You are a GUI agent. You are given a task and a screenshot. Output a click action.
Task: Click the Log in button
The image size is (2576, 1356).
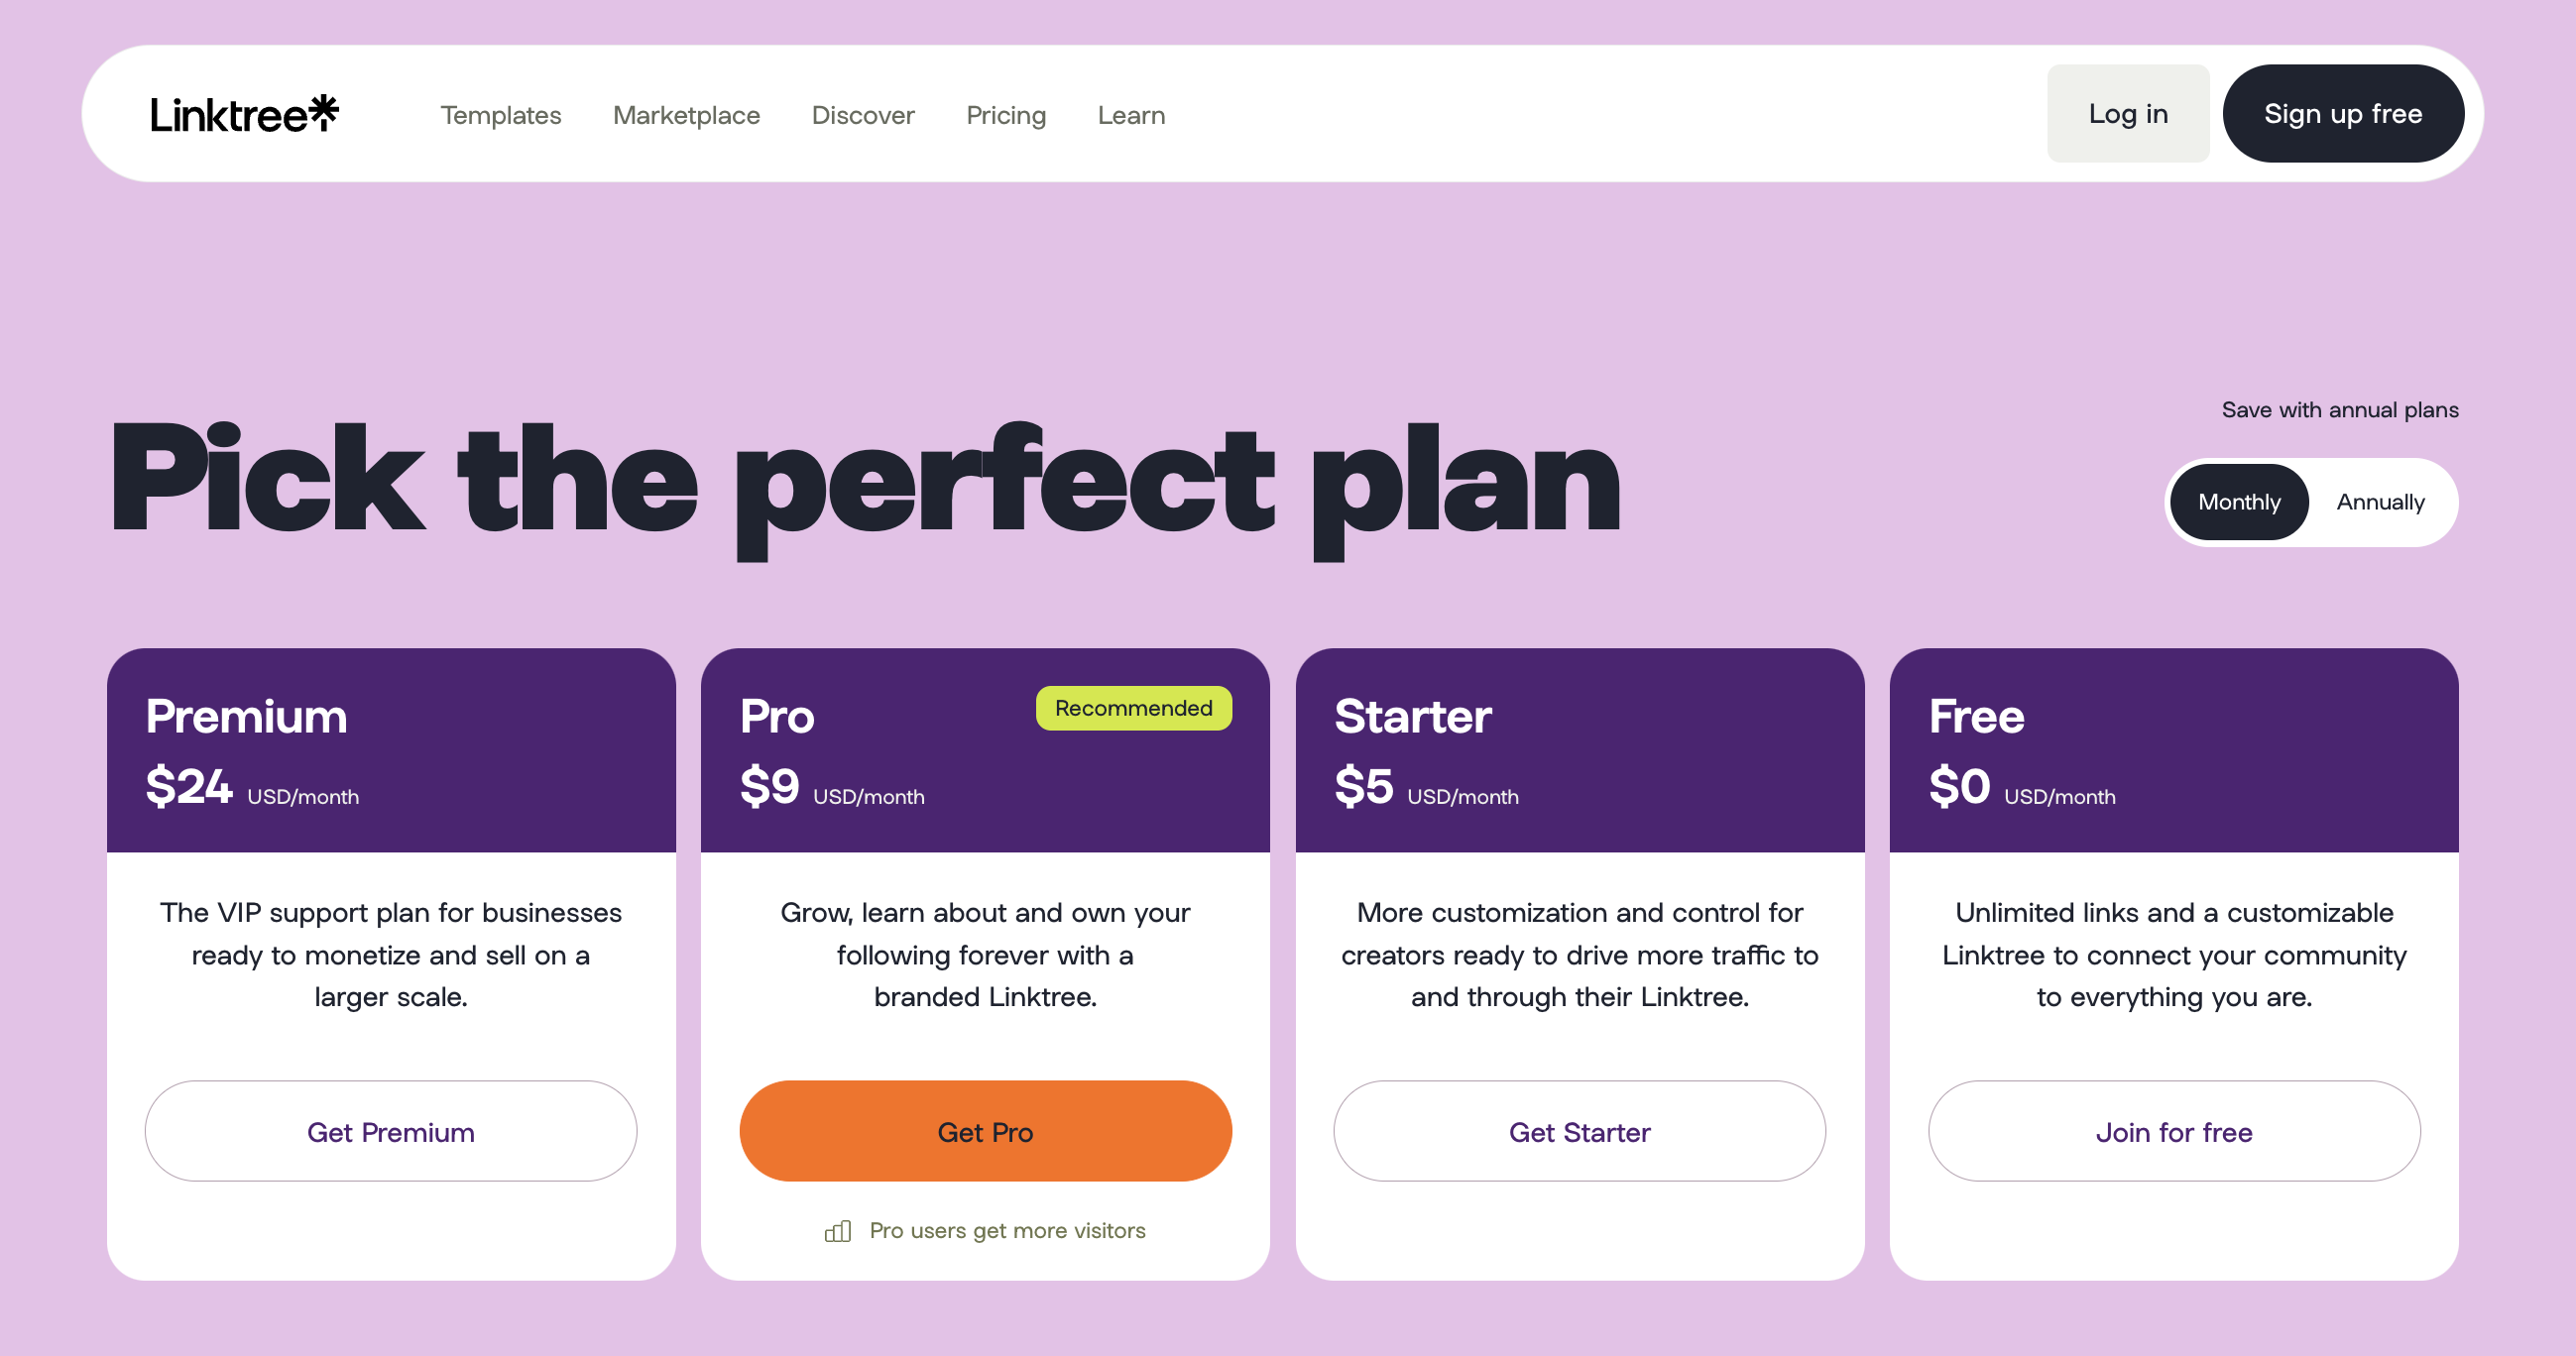tap(2128, 114)
